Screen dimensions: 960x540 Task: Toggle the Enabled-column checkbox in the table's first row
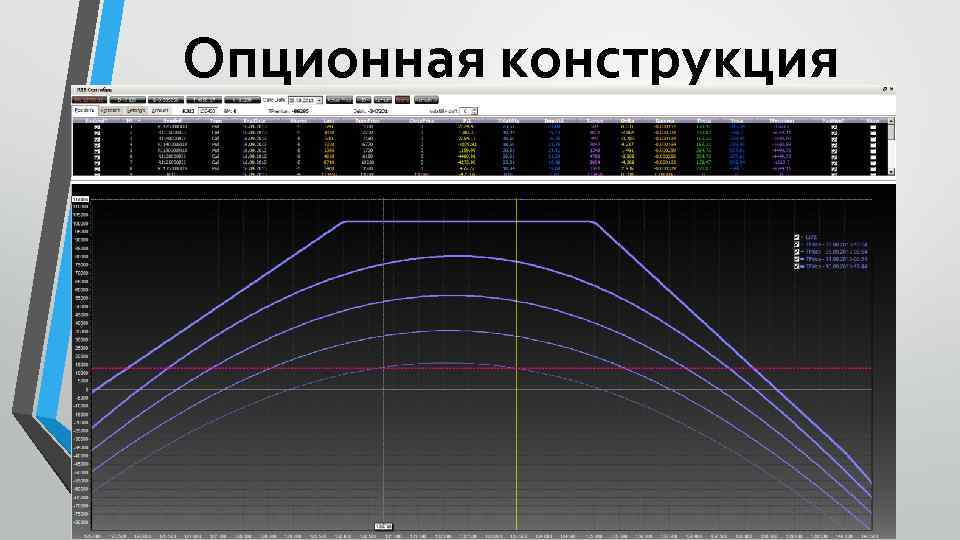[834, 127]
